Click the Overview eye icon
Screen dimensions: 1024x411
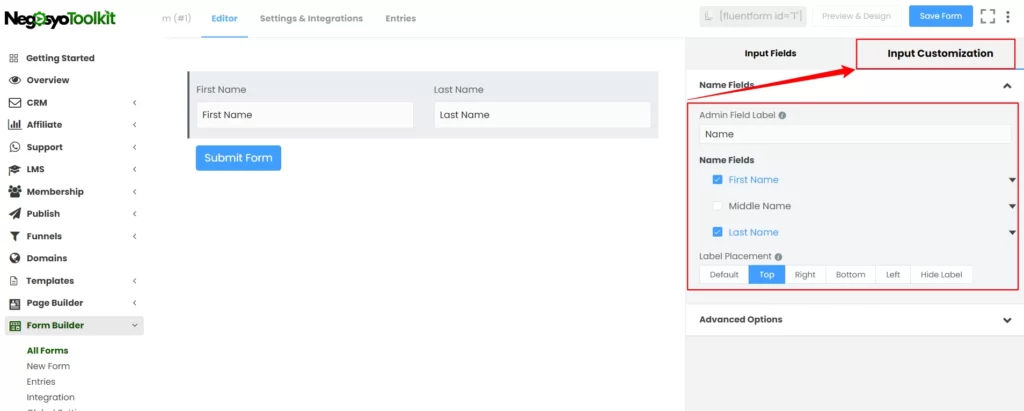click(x=14, y=80)
